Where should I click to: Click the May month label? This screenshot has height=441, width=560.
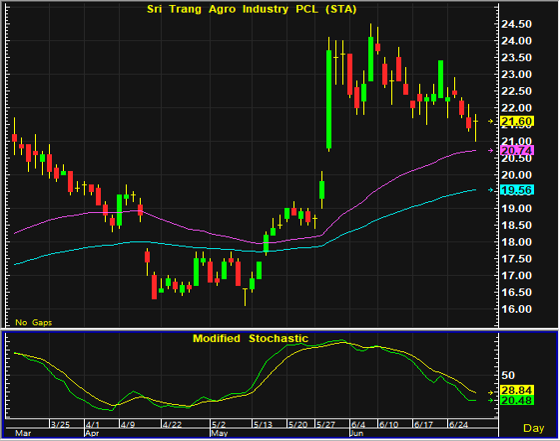click(x=219, y=433)
